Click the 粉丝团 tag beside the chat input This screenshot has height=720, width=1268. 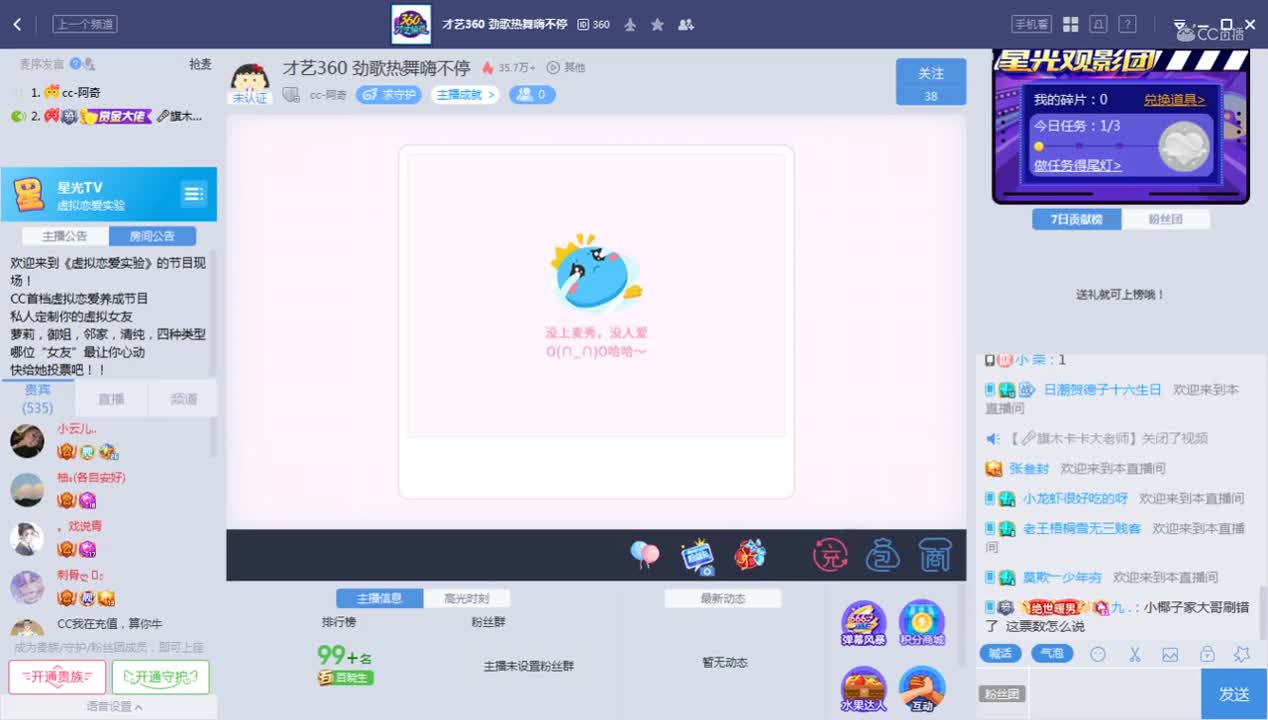point(1001,694)
